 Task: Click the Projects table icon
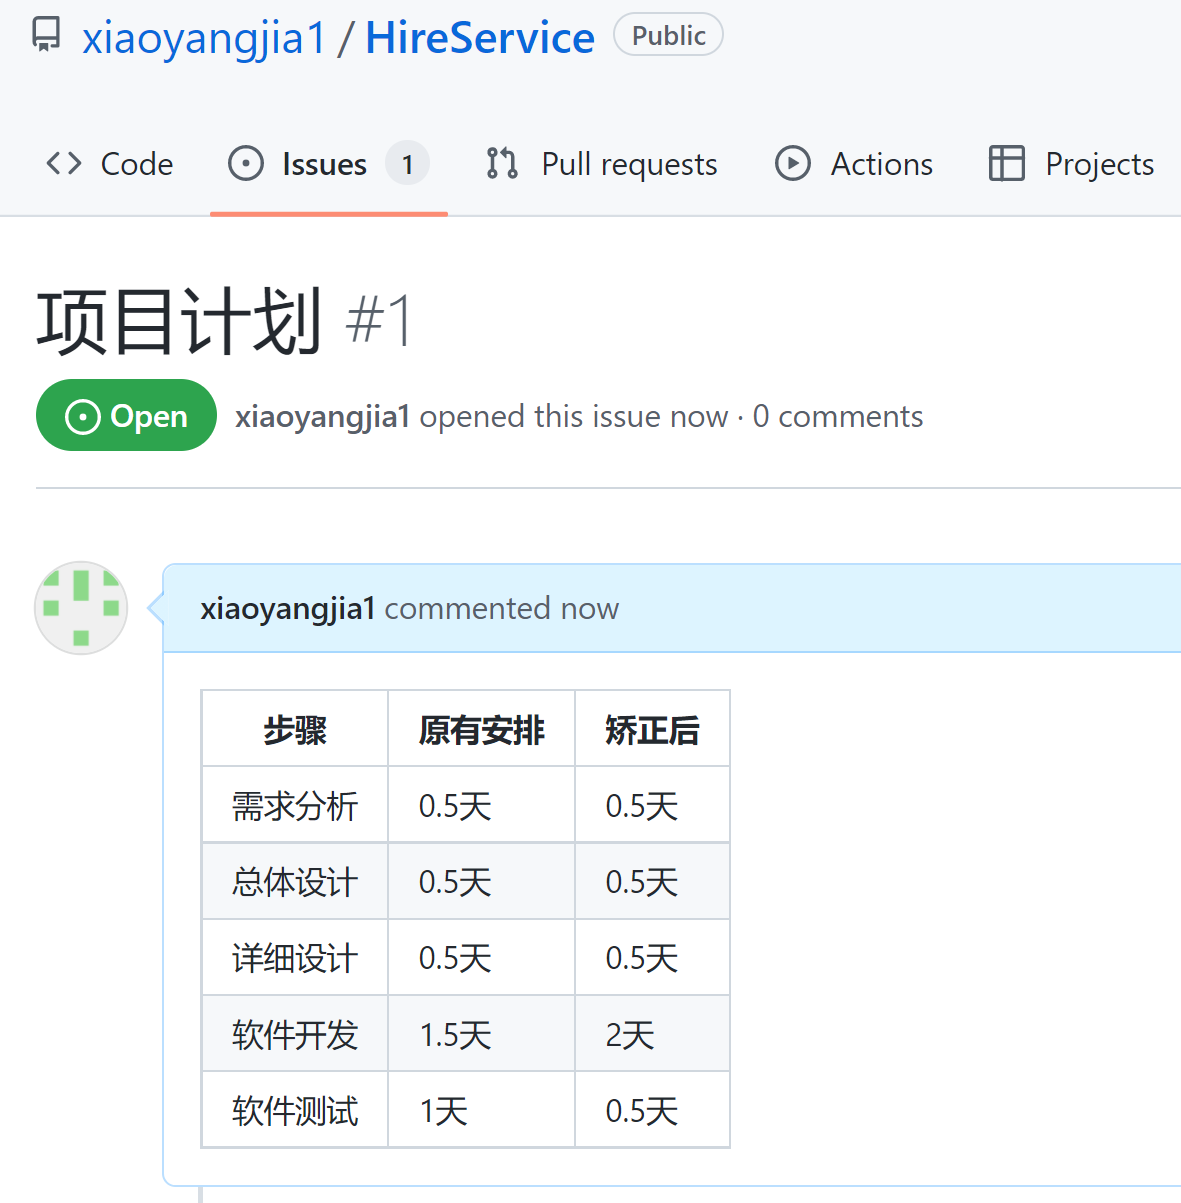(1006, 163)
